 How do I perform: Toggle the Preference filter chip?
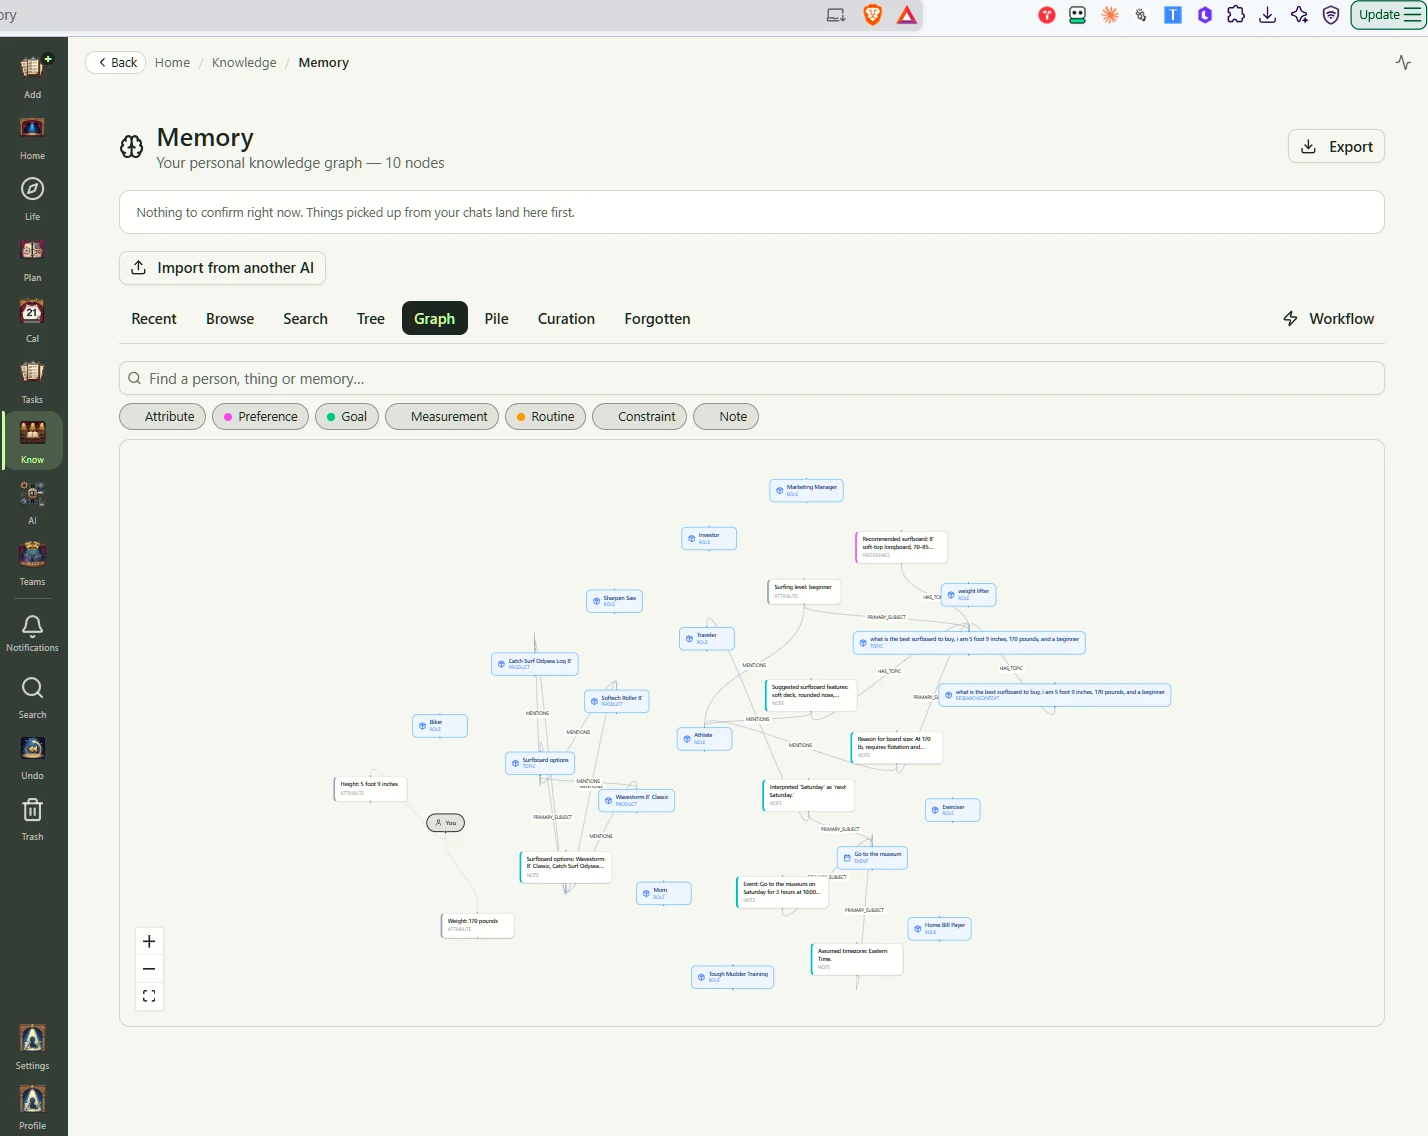(x=261, y=416)
